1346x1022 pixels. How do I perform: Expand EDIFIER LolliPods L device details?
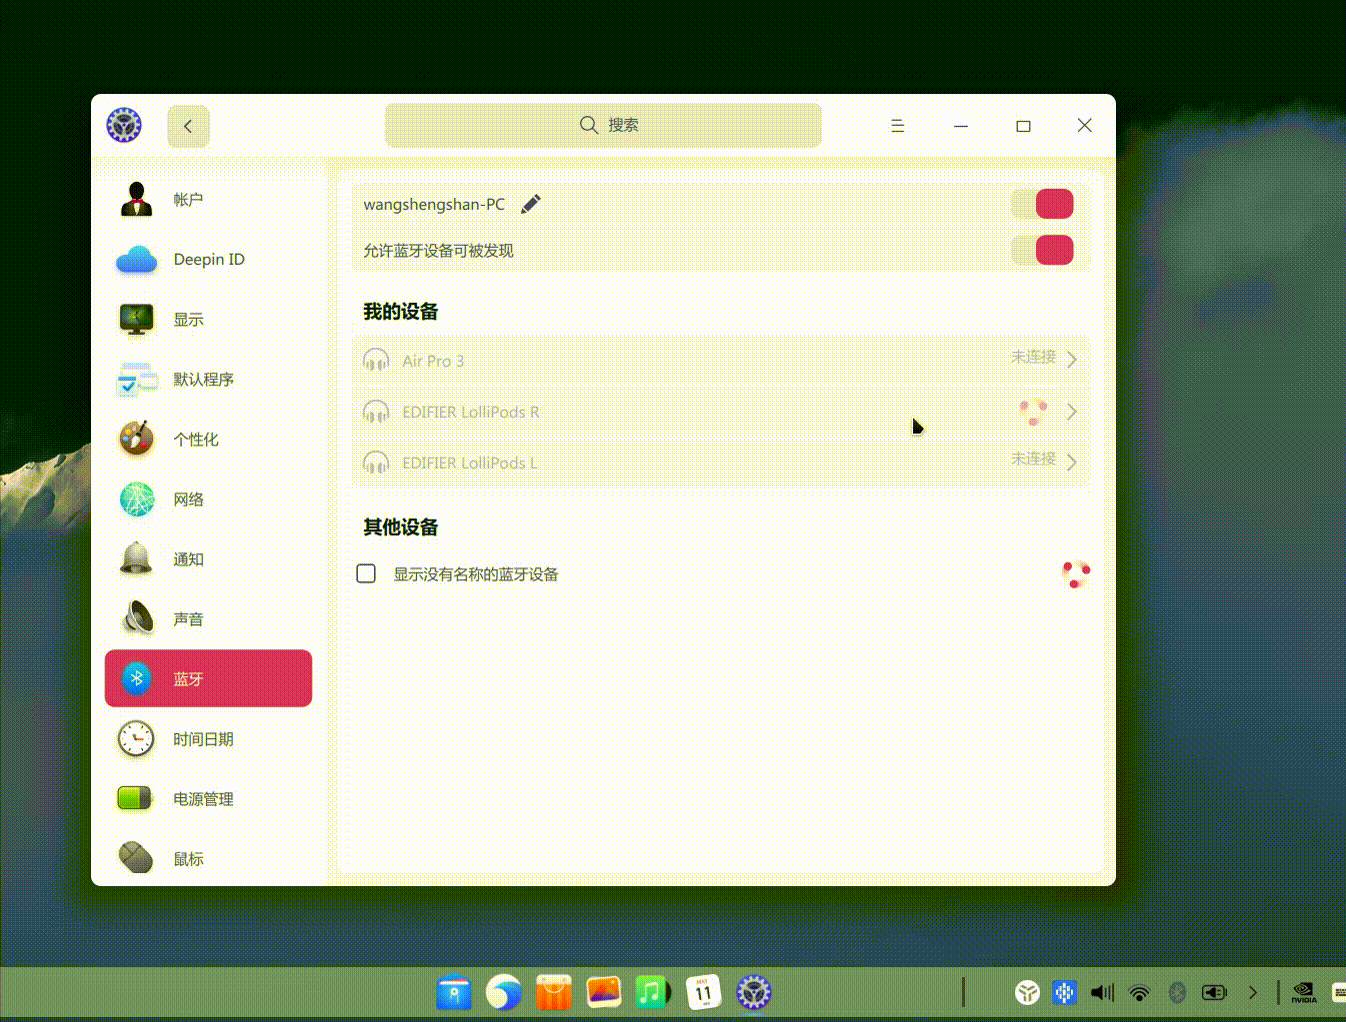pyautogui.click(x=1071, y=461)
